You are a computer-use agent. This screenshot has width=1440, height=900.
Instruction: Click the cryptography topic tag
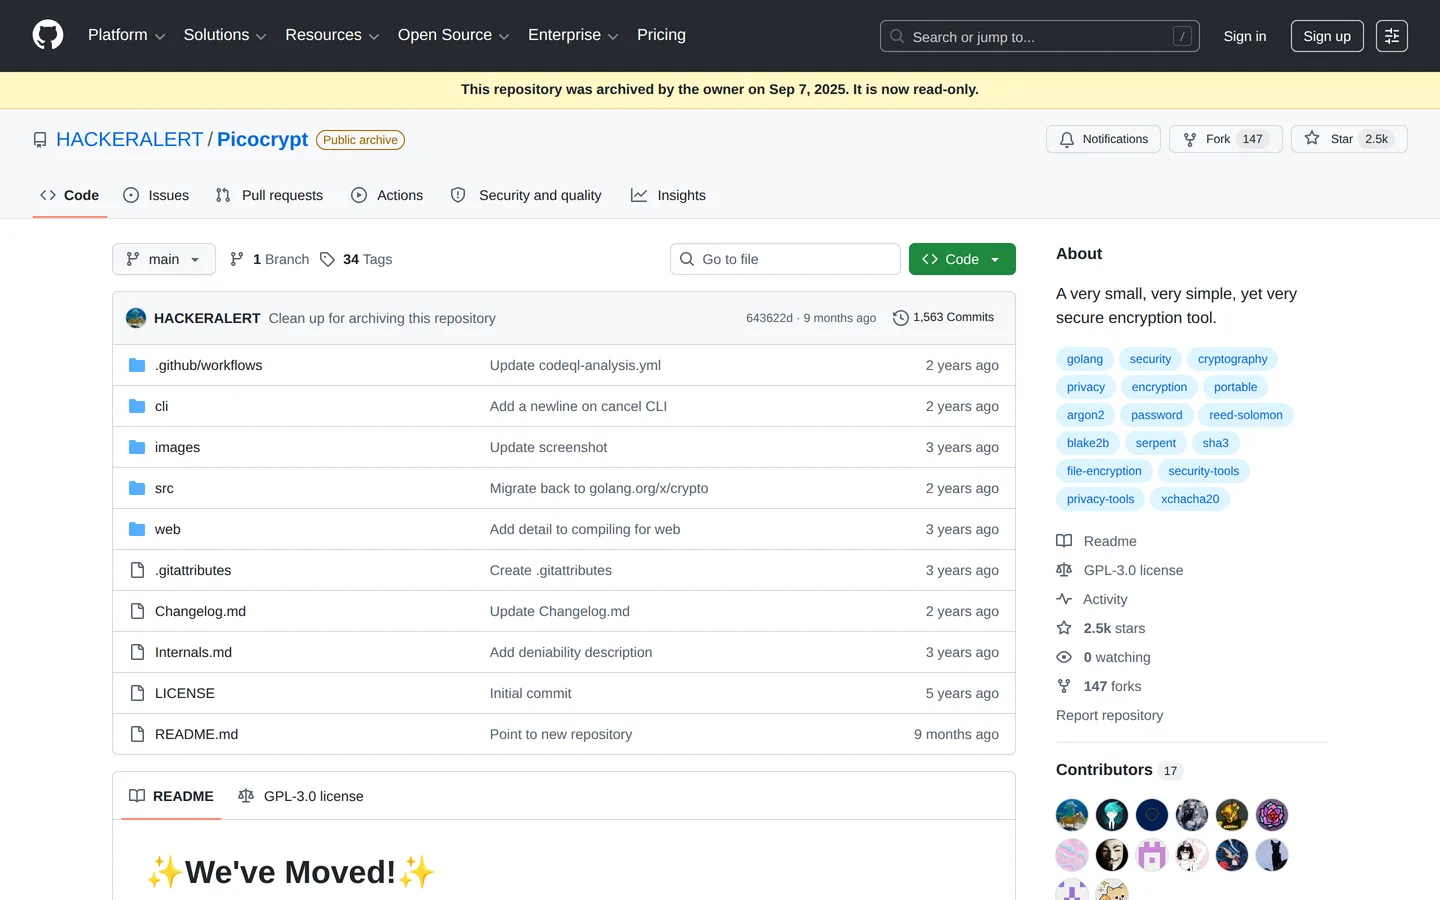coord(1233,359)
